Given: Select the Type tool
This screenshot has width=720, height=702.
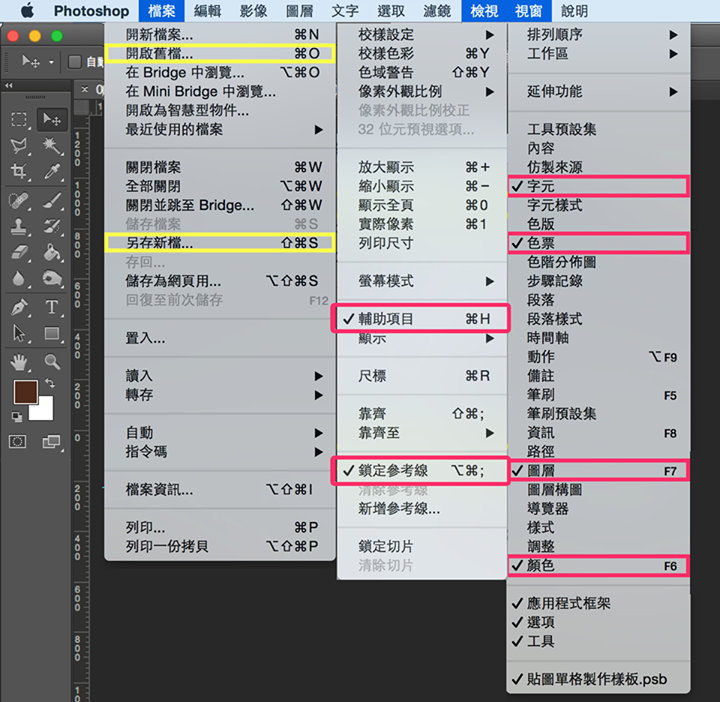Looking at the screenshot, I should point(52,307).
